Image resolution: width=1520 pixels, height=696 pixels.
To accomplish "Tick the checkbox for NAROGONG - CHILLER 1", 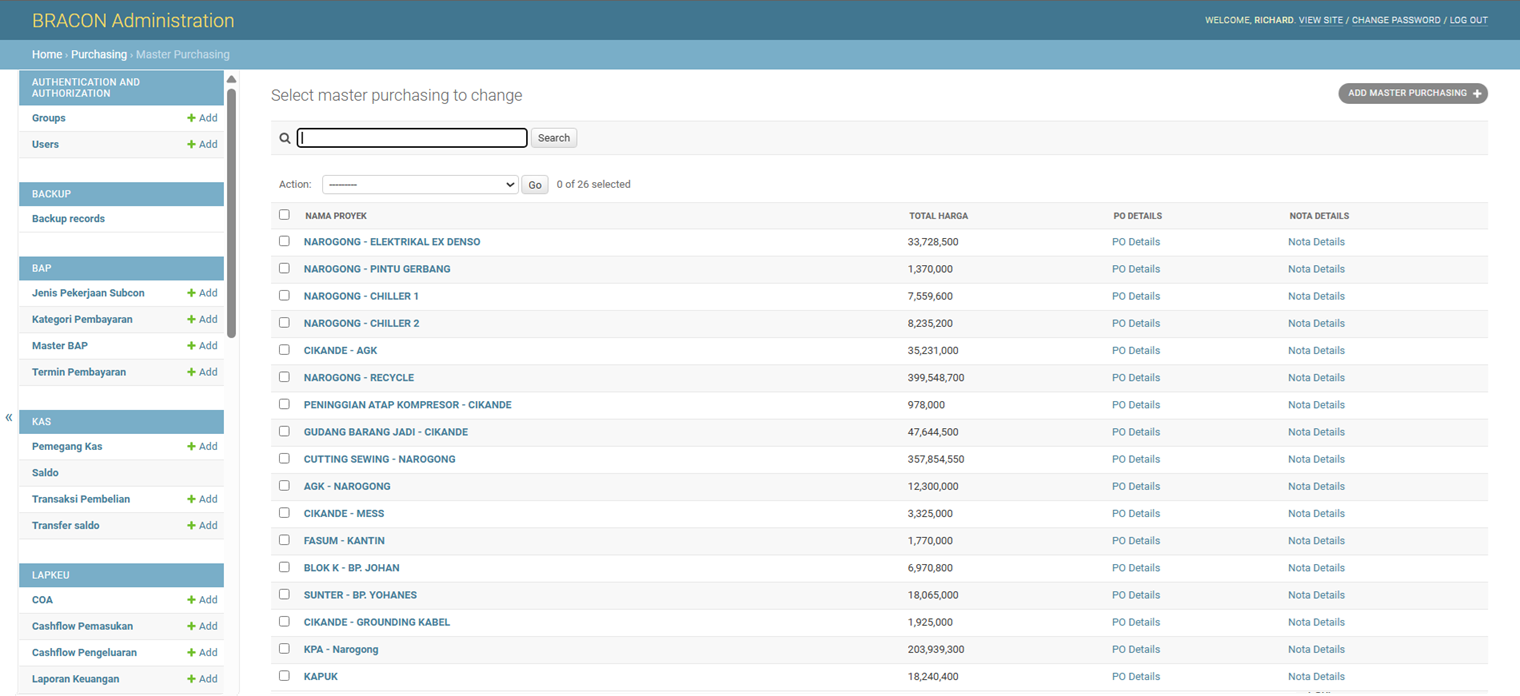I will coord(284,296).
